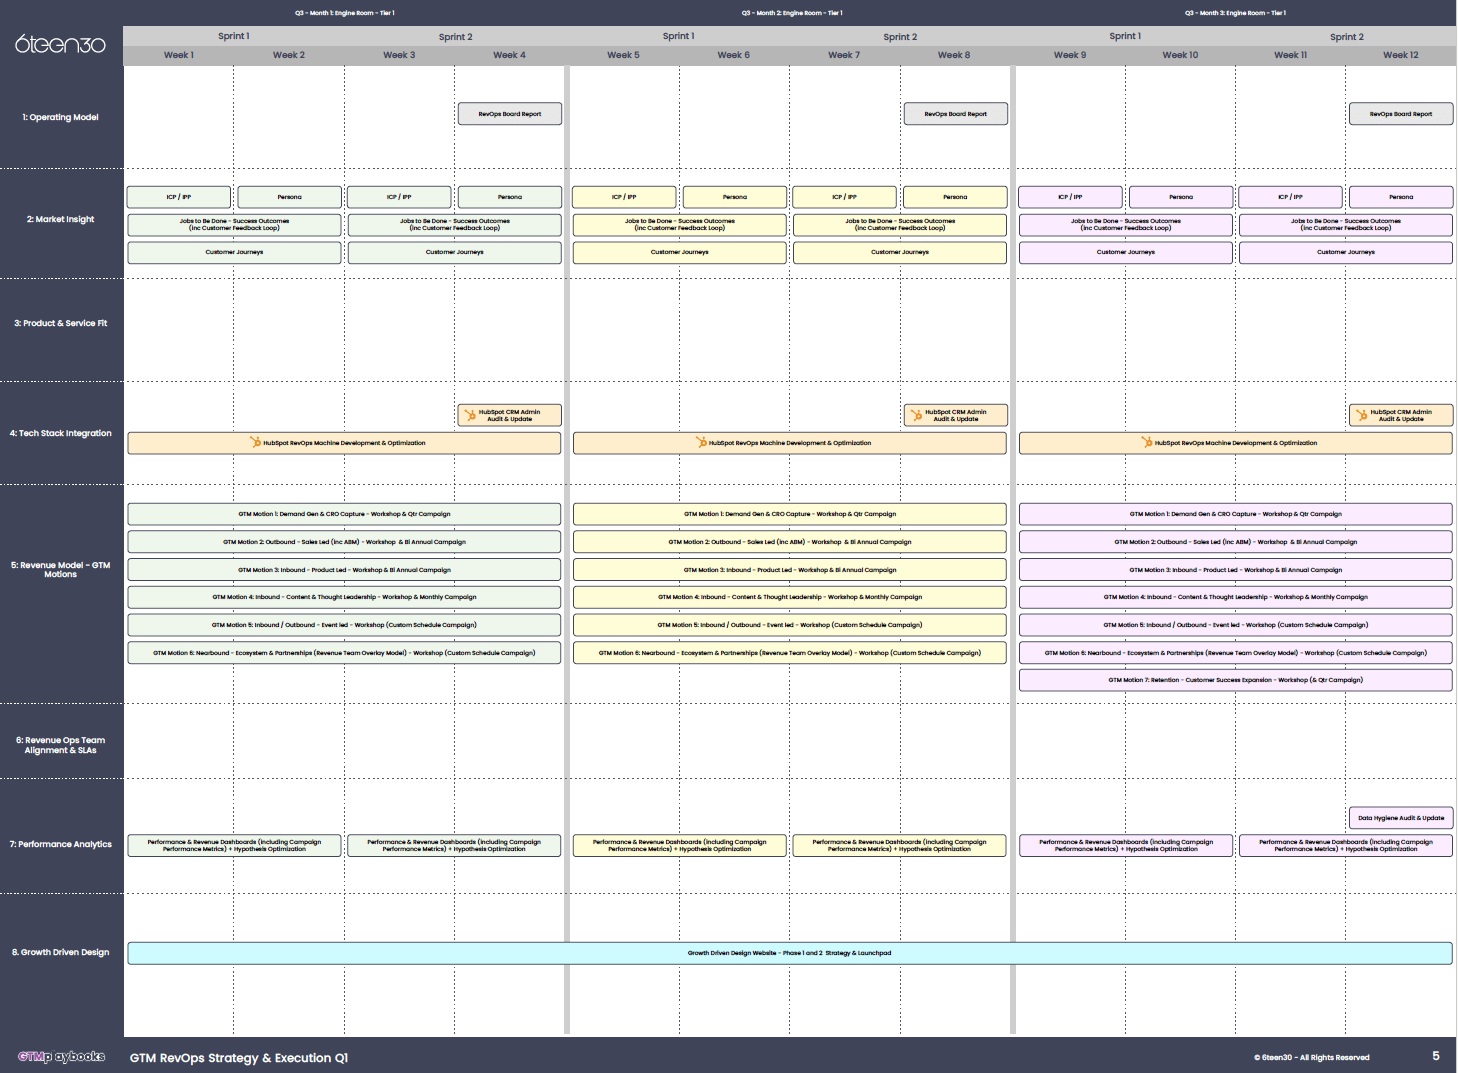Click HubSpot icon in Month 1 RevOps Machine bar

tap(255, 442)
